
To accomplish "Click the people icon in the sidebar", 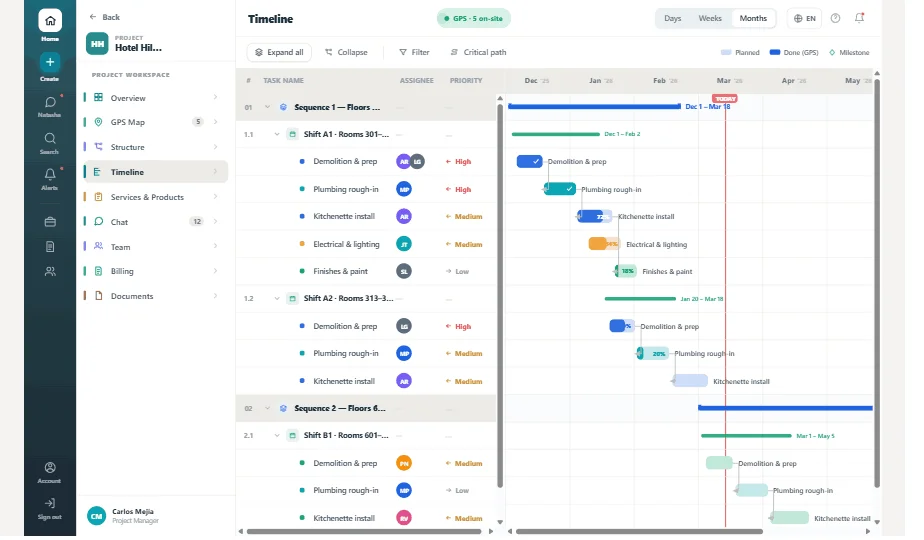I will point(50,271).
